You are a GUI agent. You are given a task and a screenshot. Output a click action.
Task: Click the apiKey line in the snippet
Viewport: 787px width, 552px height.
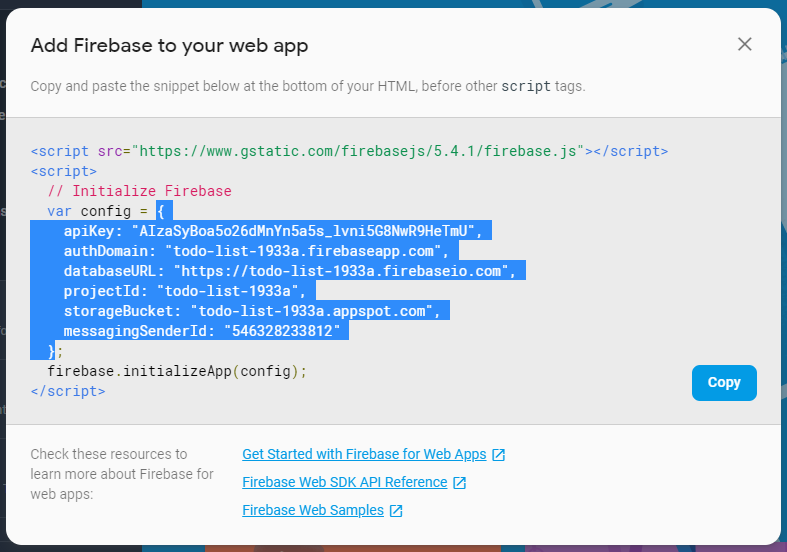[x=273, y=231]
